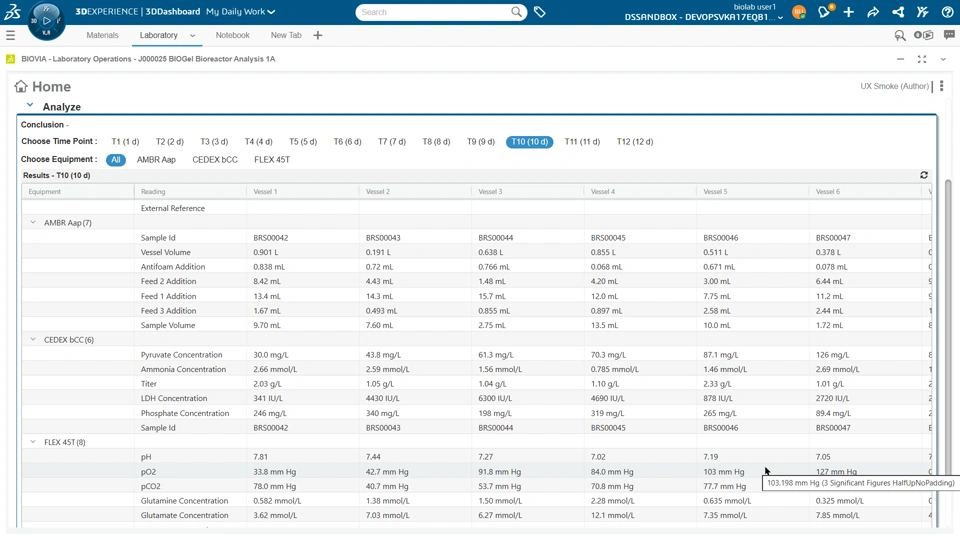Filter by FLEX 45T equipment
The image size is (960, 540).
[x=272, y=160]
